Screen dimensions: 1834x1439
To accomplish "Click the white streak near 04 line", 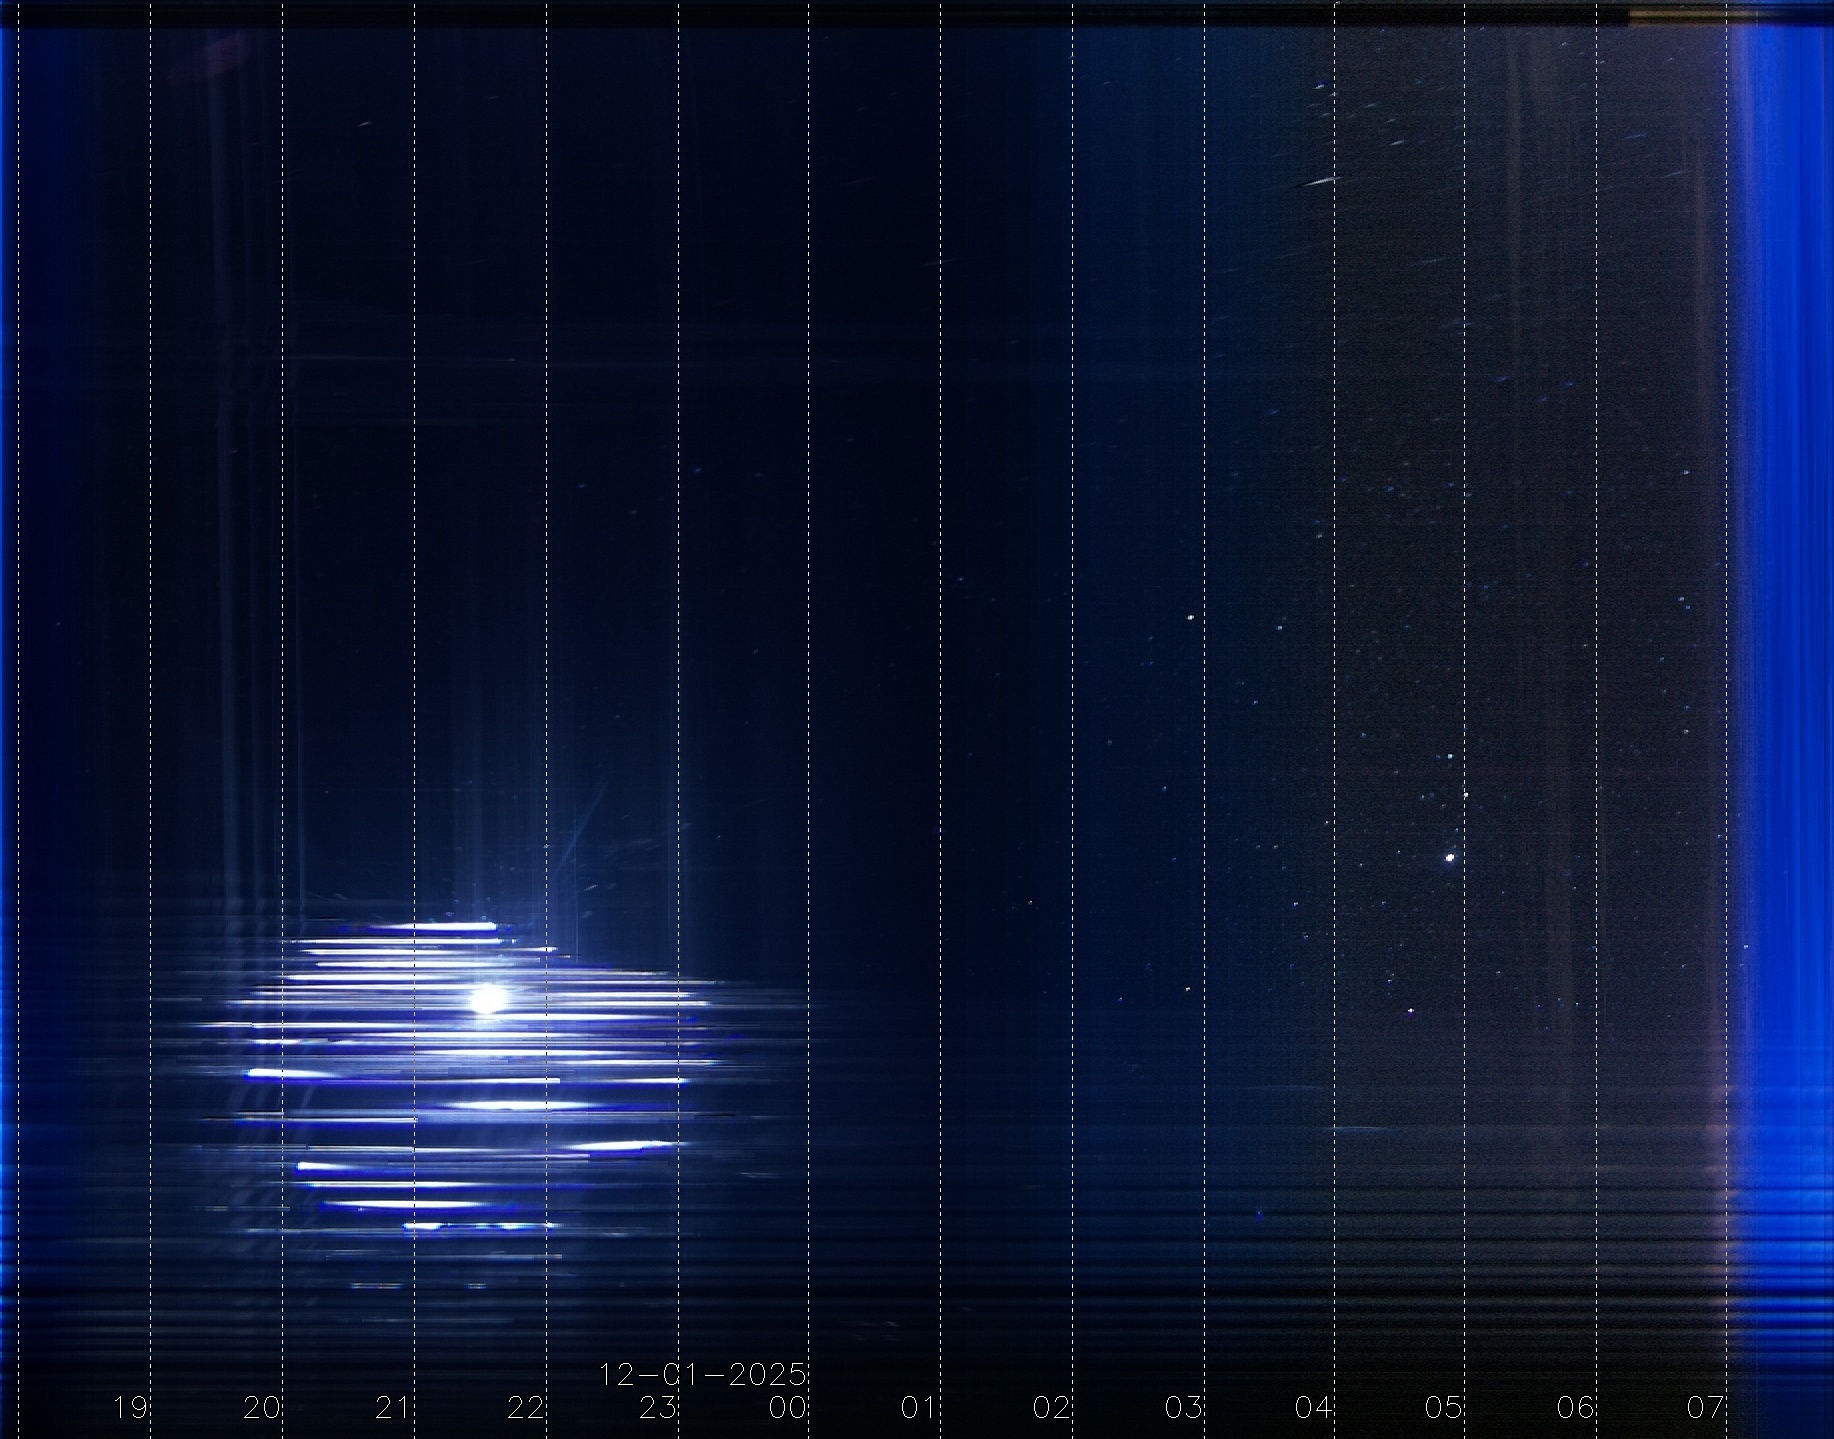I will 1318,182.
